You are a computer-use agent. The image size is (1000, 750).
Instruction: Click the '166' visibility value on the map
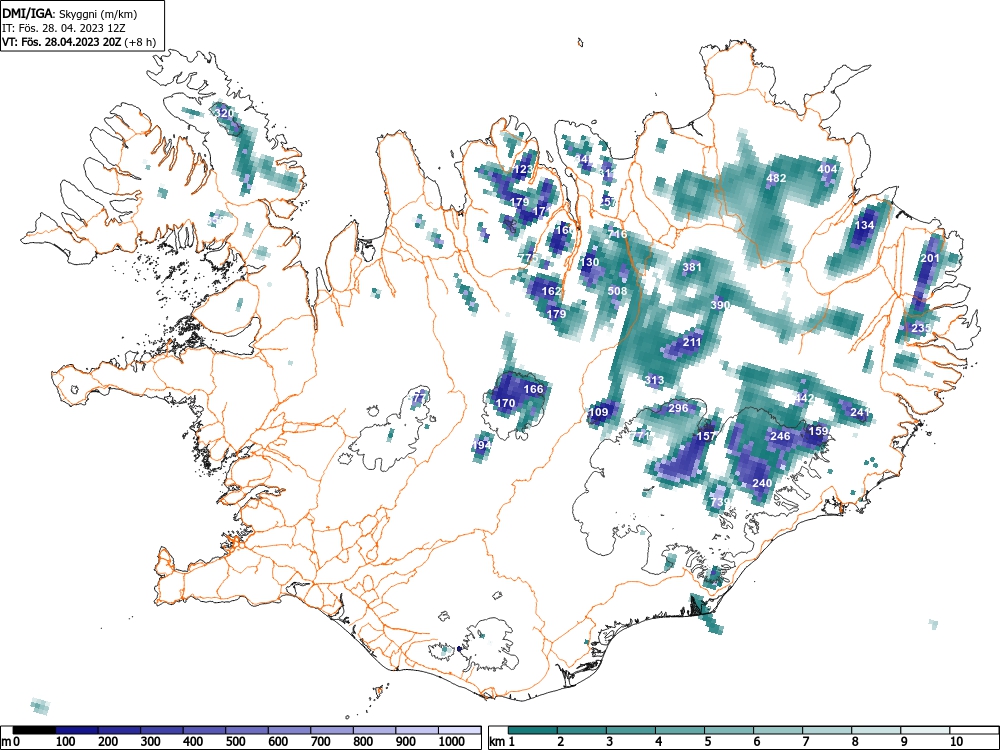(533, 389)
